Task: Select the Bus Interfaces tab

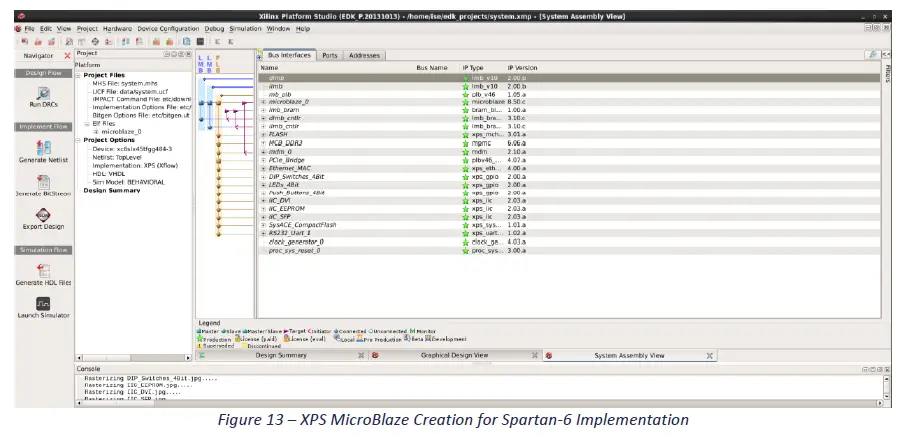Action: [289, 55]
